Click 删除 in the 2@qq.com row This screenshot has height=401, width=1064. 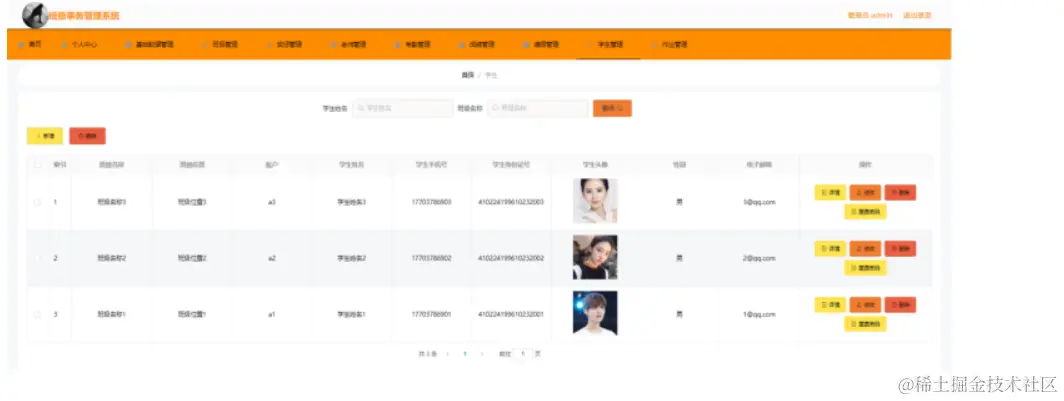point(900,249)
